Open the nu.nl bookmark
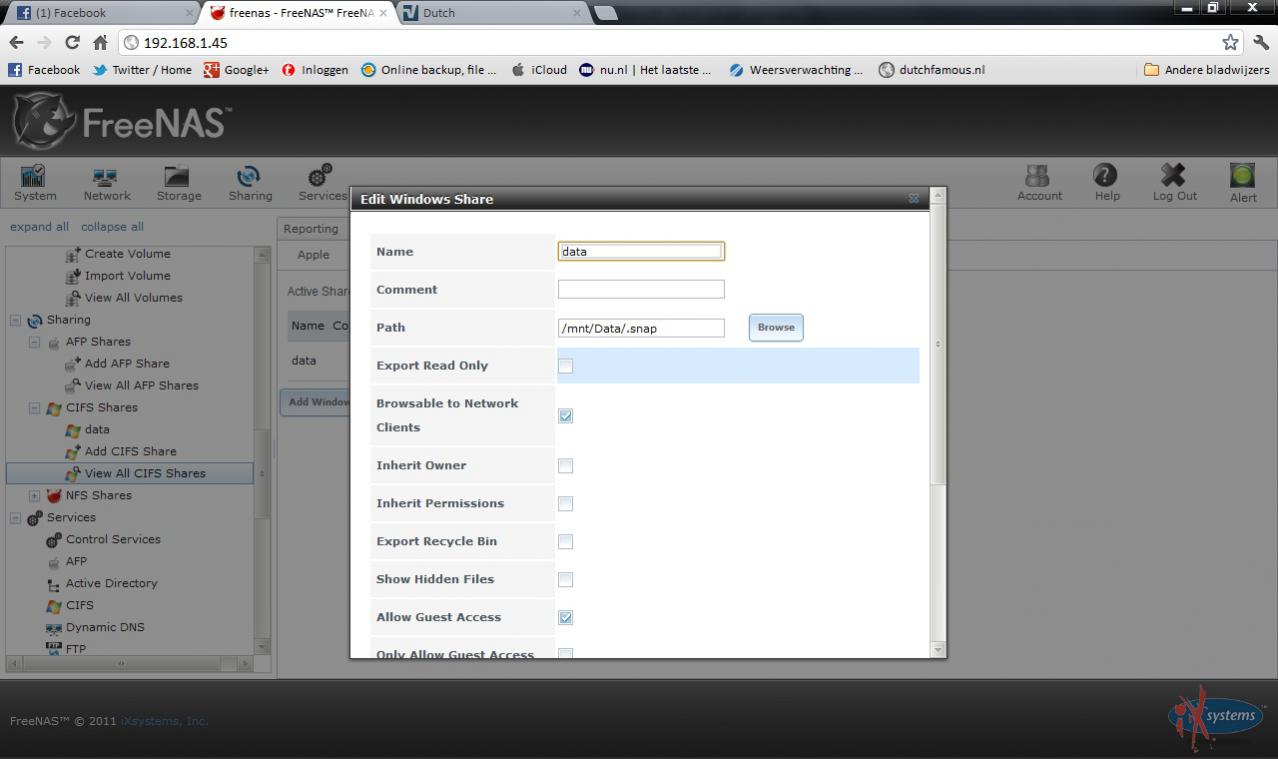 tap(646, 70)
